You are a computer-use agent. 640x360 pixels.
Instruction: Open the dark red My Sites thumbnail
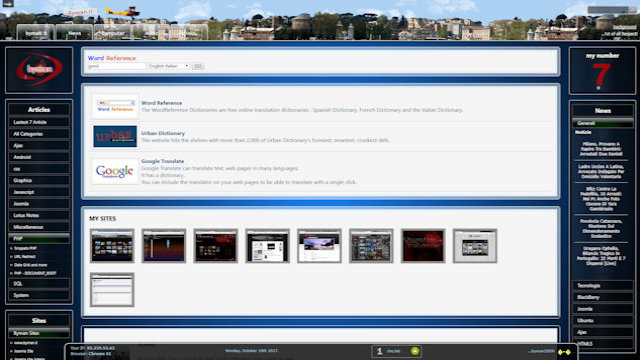423,246
